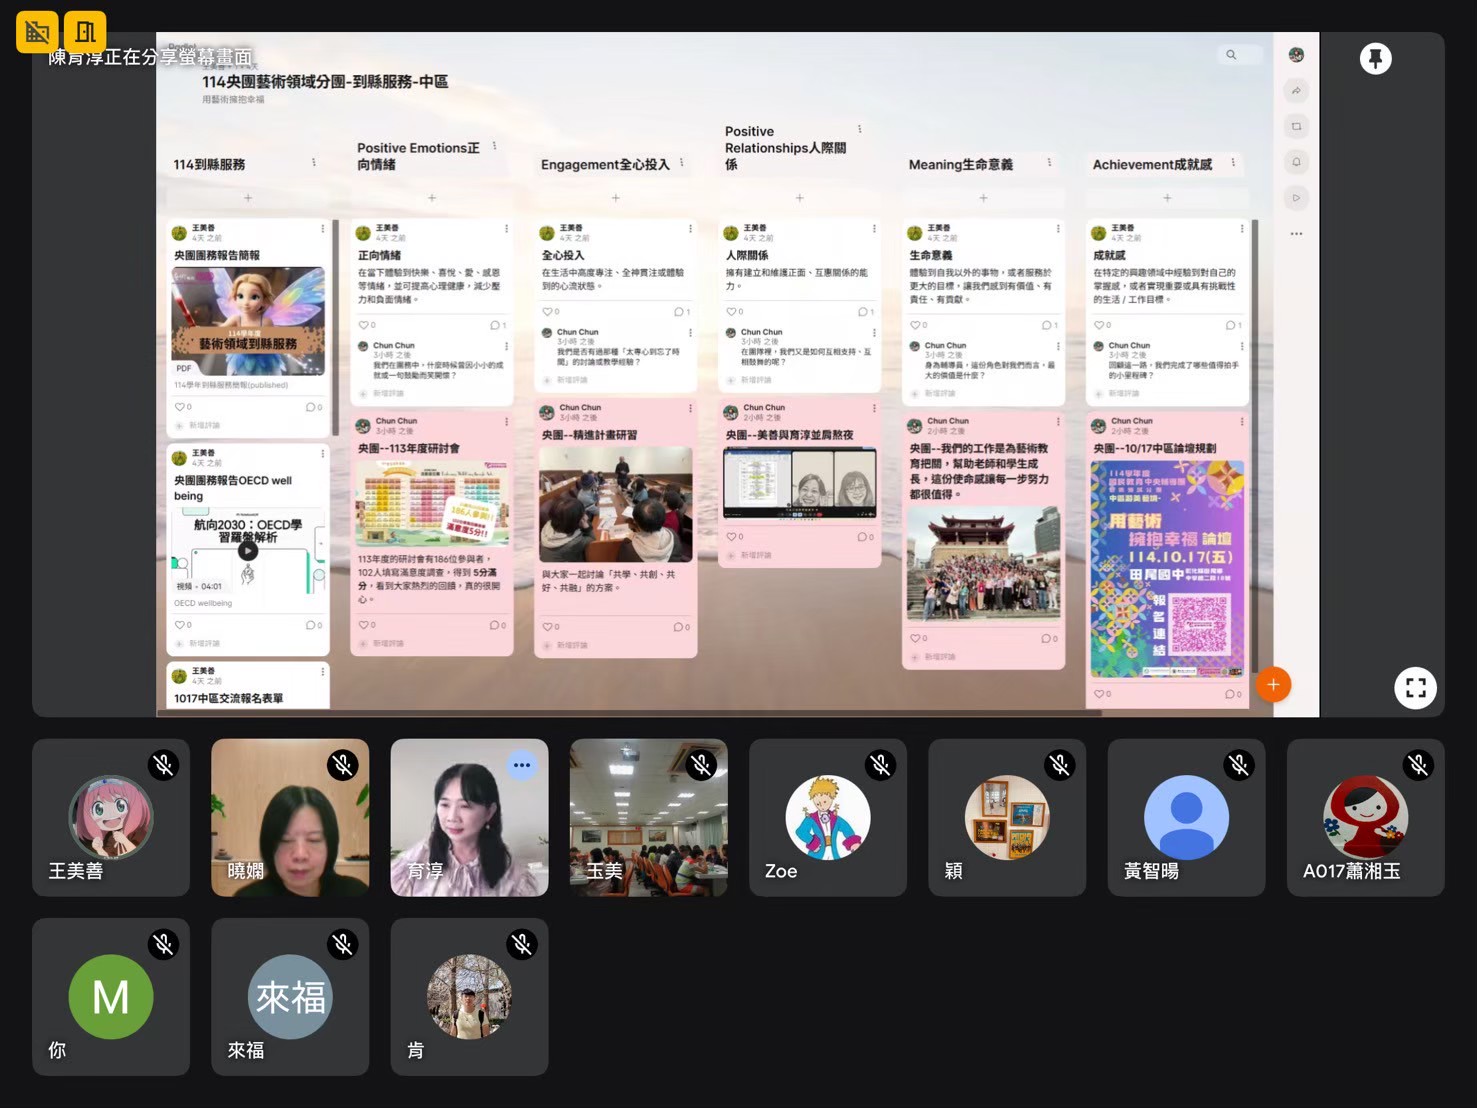Image resolution: width=1477 pixels, height=1108 pixels.
Task: Toggle the pin on the shared screen
Action: pos(1375,59)
